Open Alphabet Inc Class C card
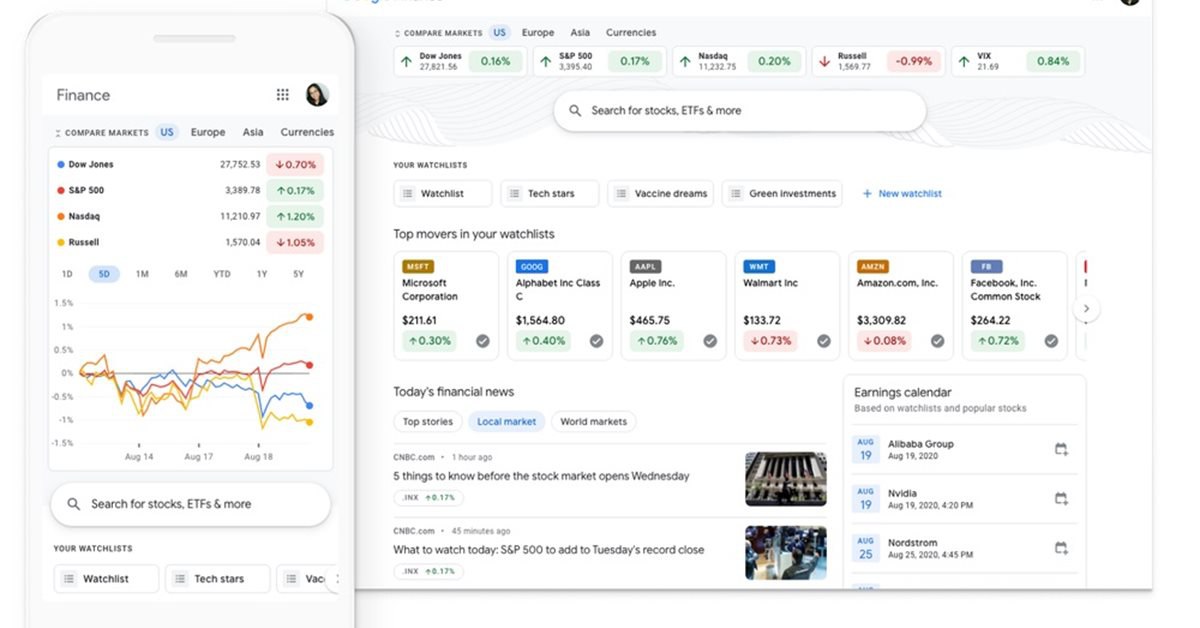The image size is (1200, 628). tap(560, 305)
